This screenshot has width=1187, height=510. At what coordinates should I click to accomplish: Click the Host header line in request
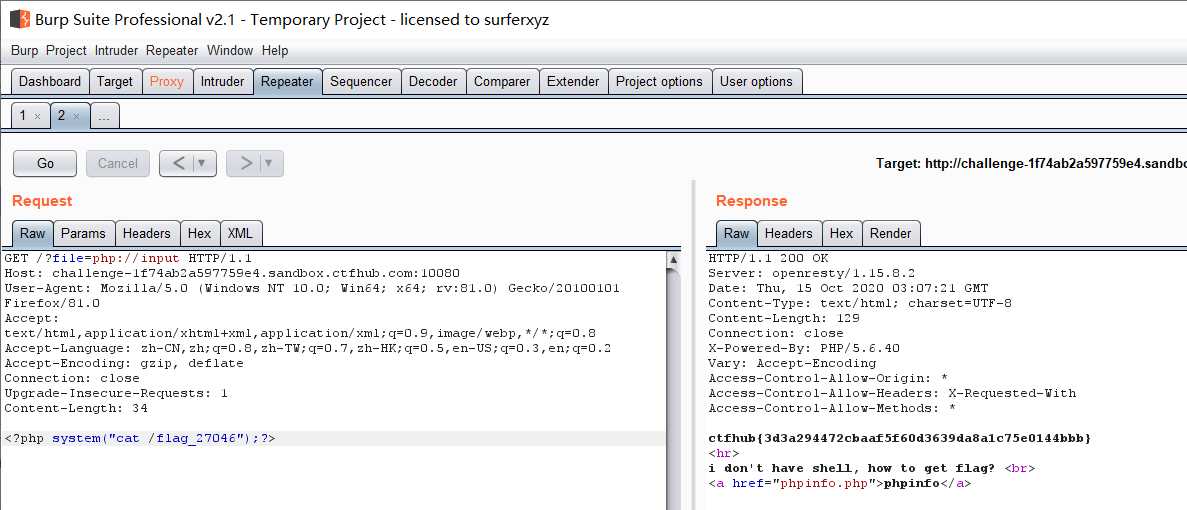pyautogui.click(x=232, y=273)
